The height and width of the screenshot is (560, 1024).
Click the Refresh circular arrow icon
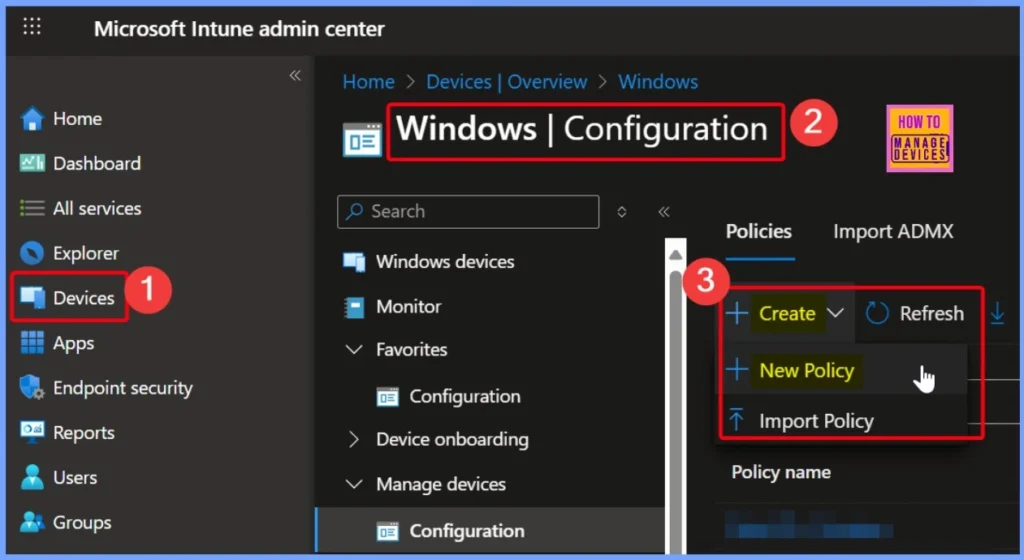point(877,313)
